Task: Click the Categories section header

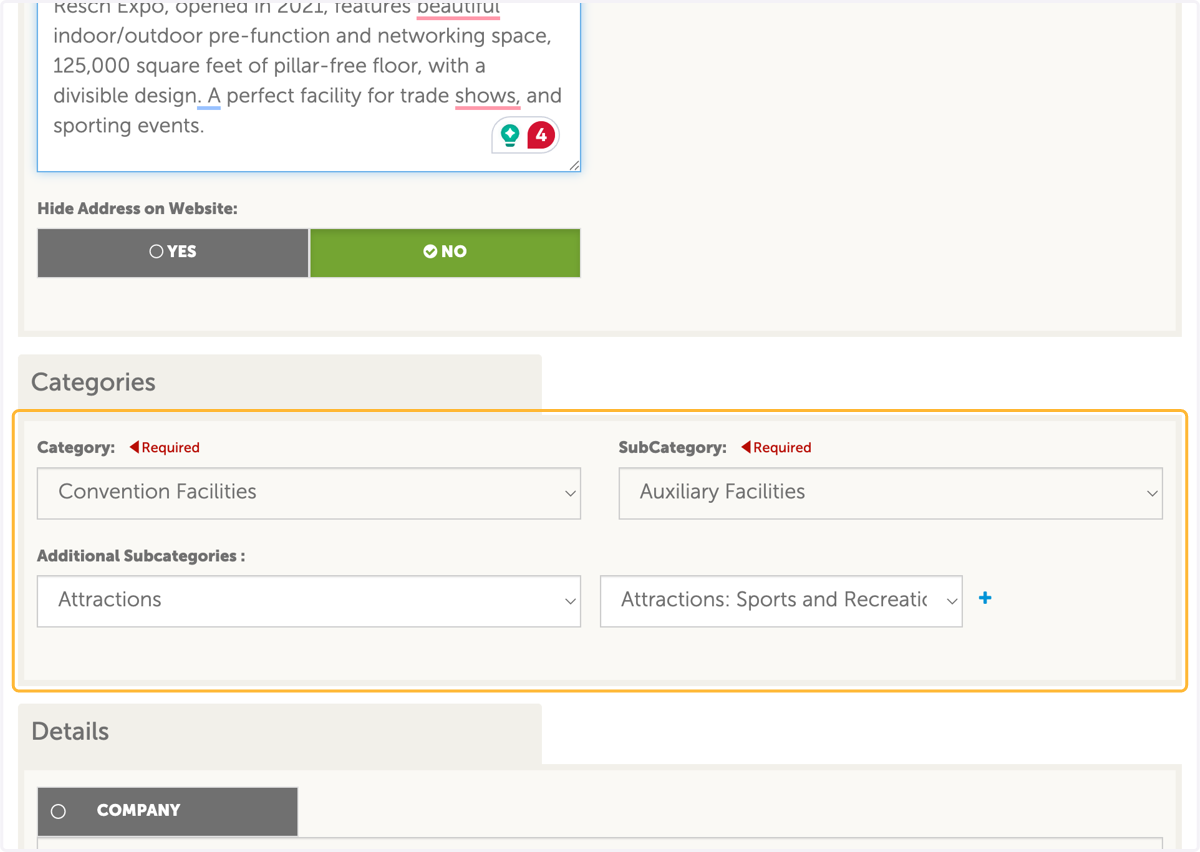Action: coord(280,383)
